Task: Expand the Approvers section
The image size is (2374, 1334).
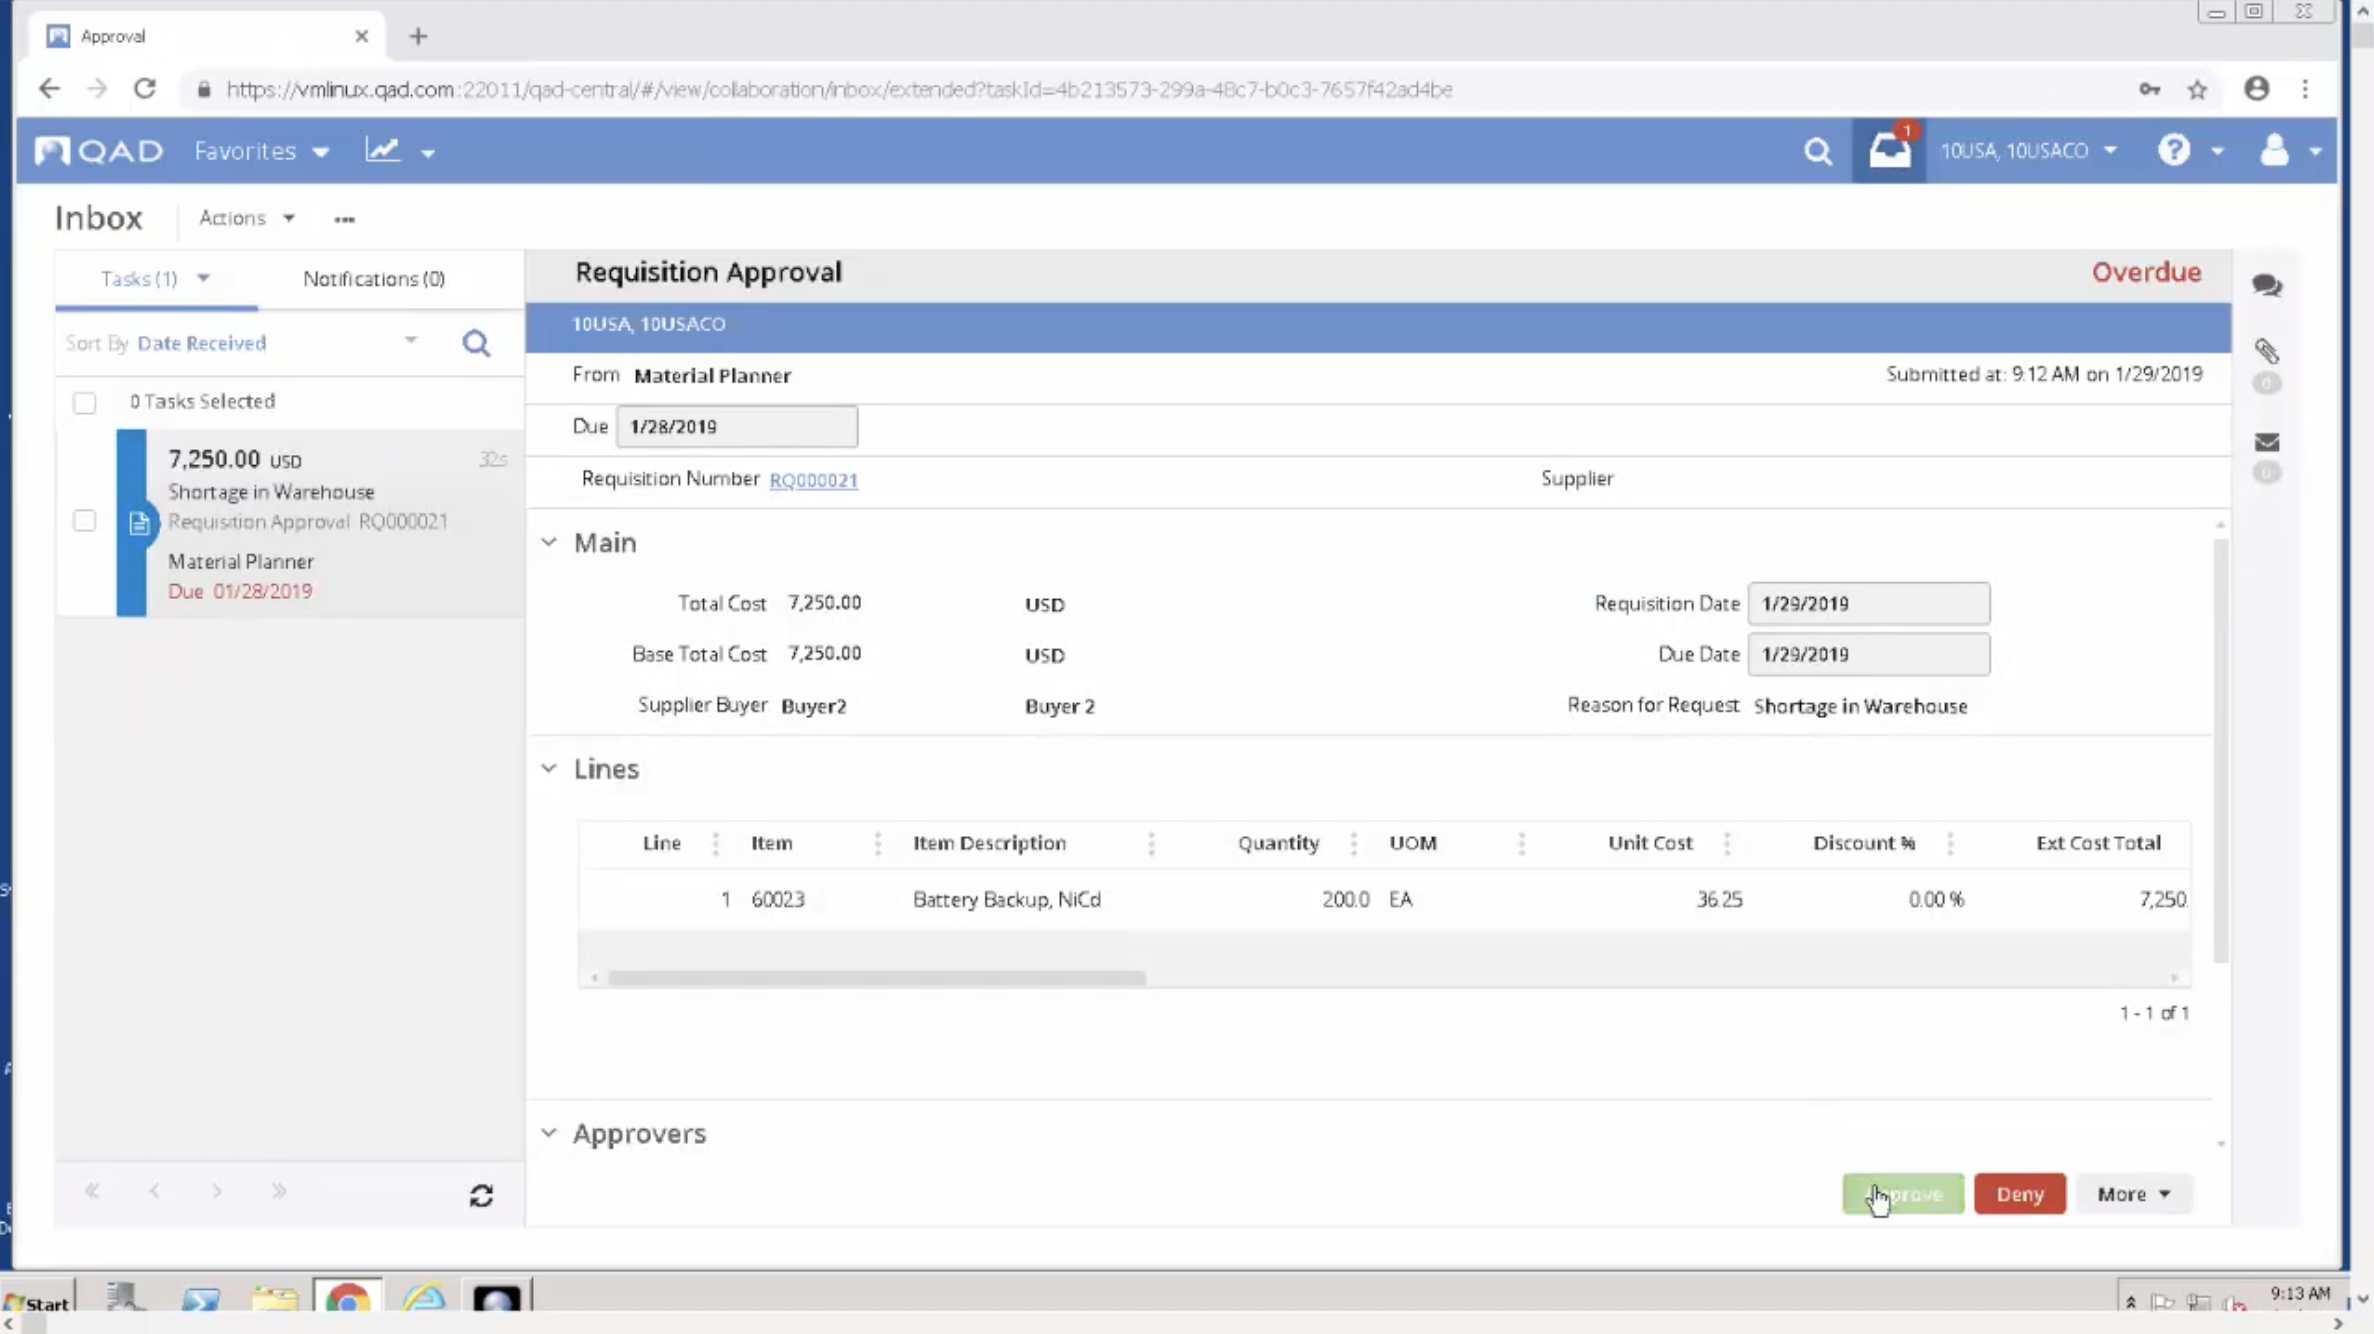Action: point(549,1132)
